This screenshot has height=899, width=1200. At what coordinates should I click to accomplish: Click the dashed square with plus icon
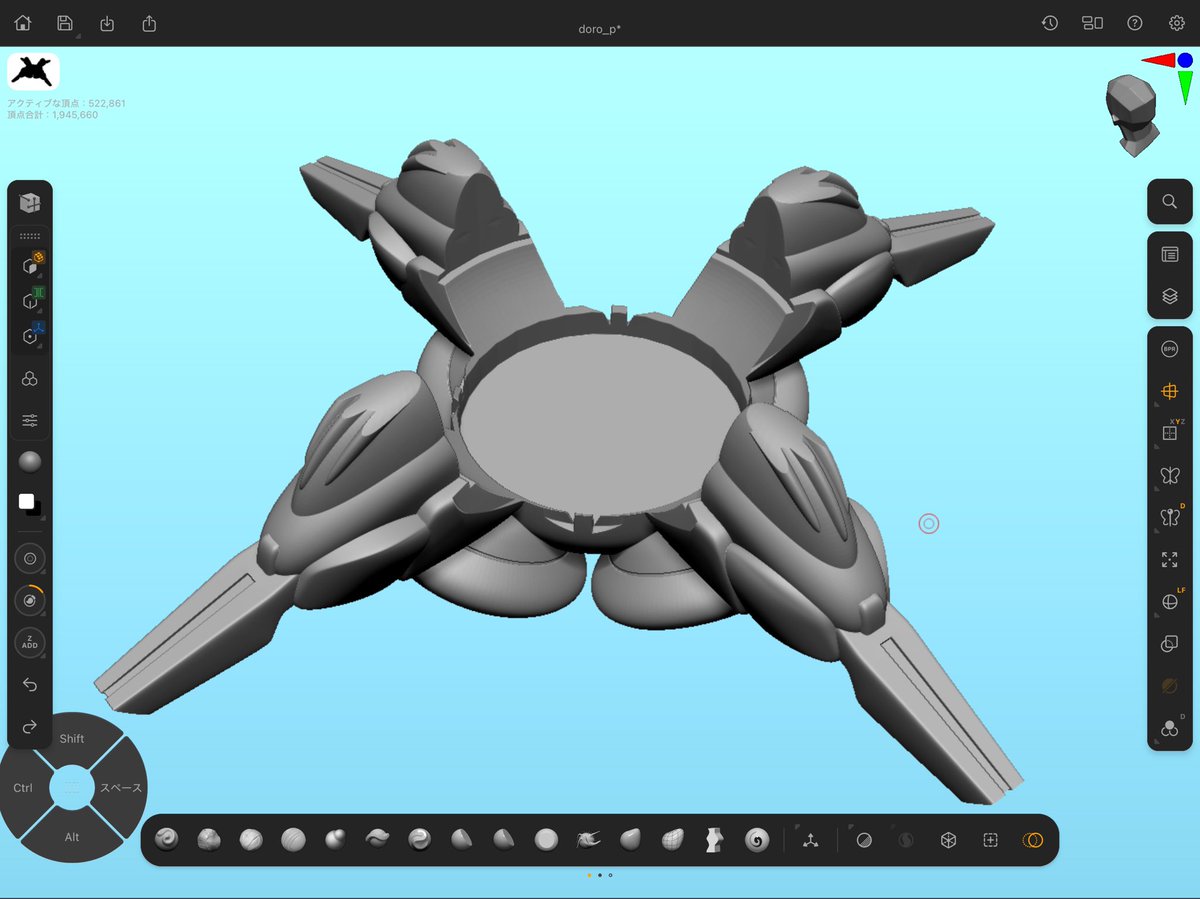click(990, 840)
